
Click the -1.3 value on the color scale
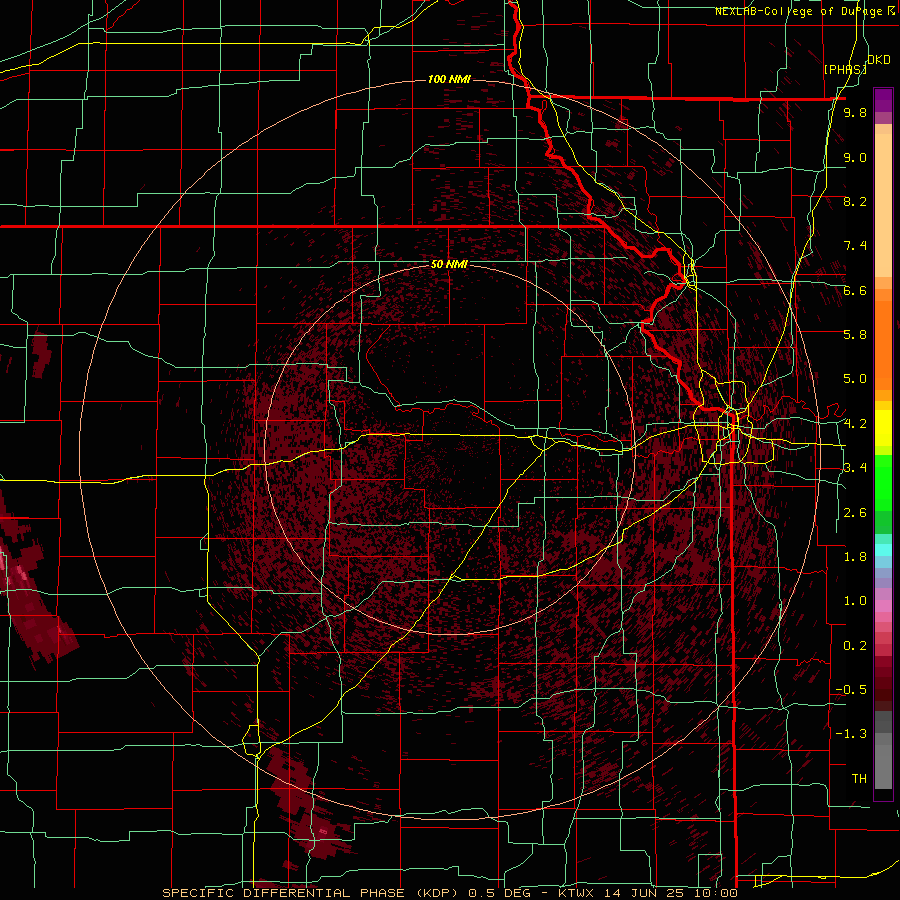tap(851, 734)
